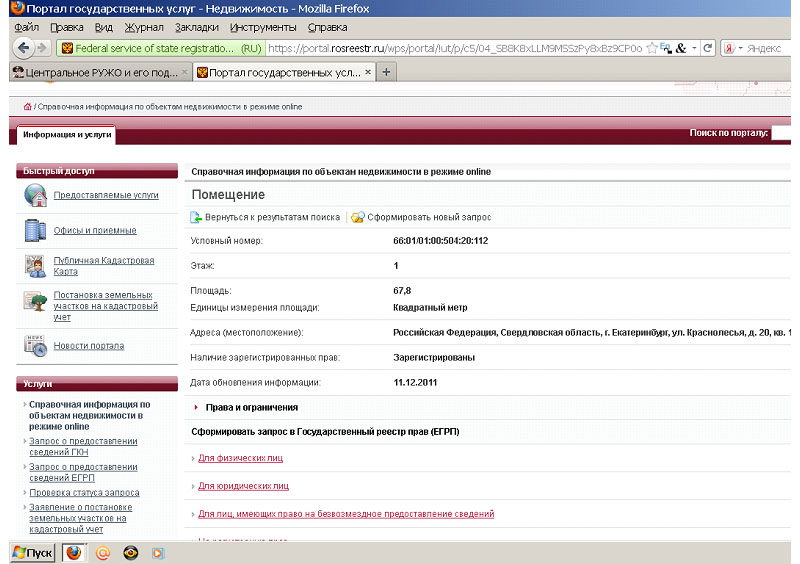The width and height of the screenshot is (800, 564).
Task: Click the tree icon for land registration
Action: 36,303
